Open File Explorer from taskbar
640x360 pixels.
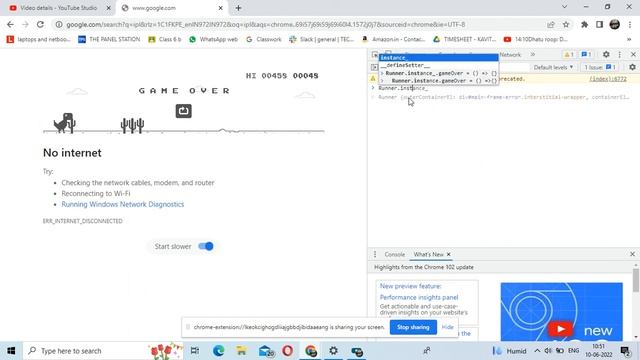(242, 351)
